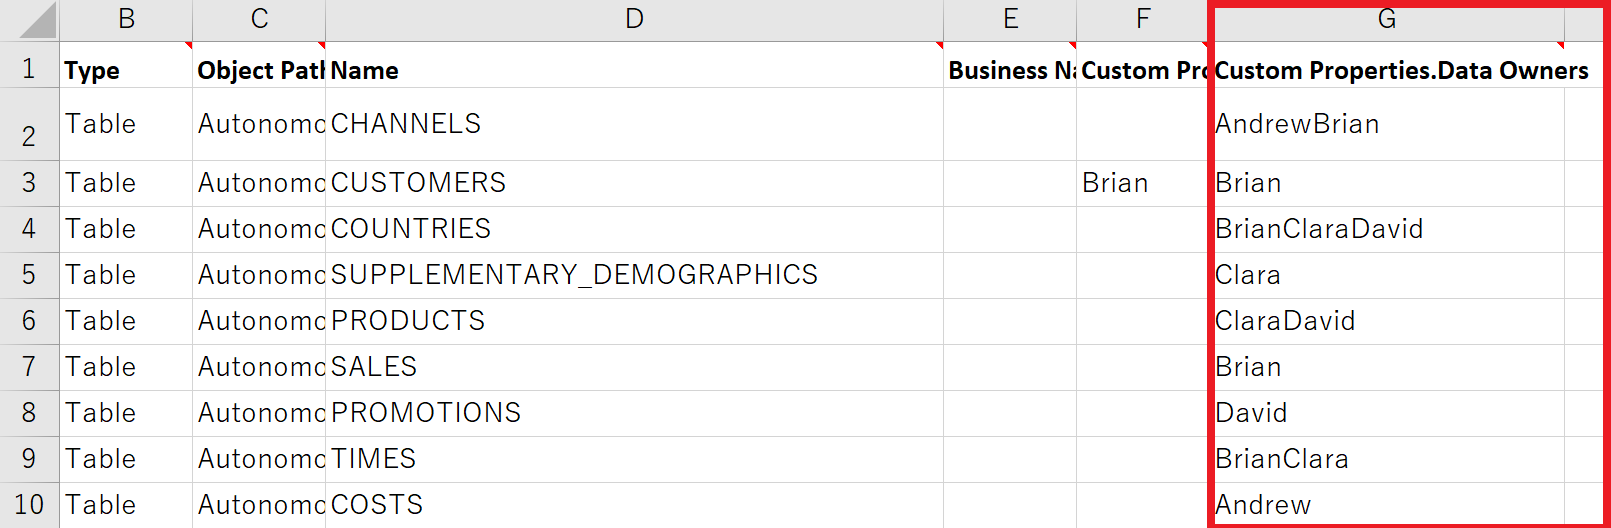Screen dimensions: 1611x528
Task: Select the CHANNELS cell
Action: click(634, 124)
